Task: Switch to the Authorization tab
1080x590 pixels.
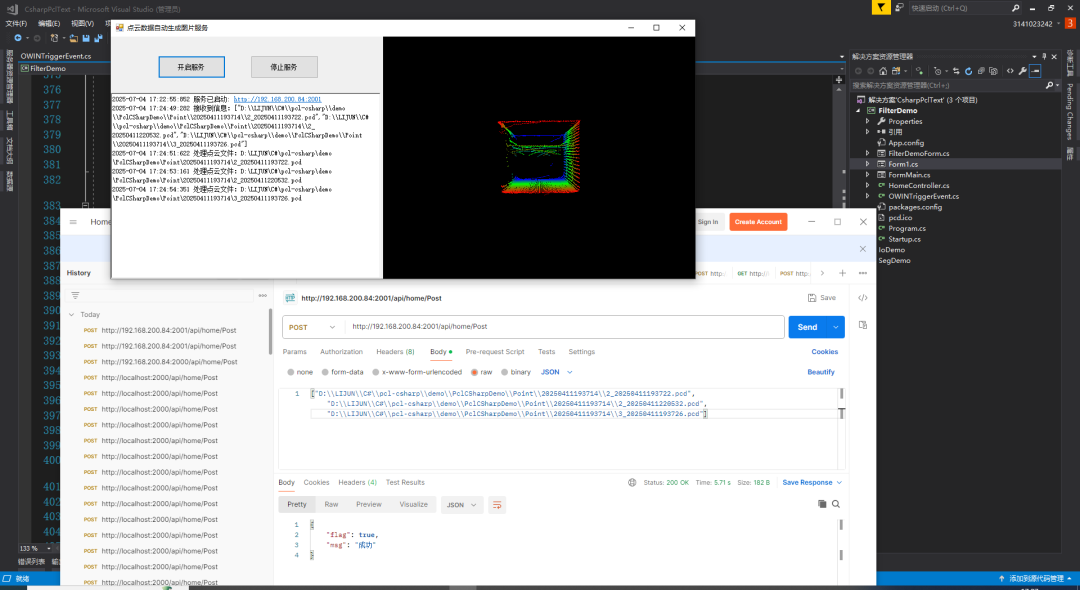Action: point(341,352)
